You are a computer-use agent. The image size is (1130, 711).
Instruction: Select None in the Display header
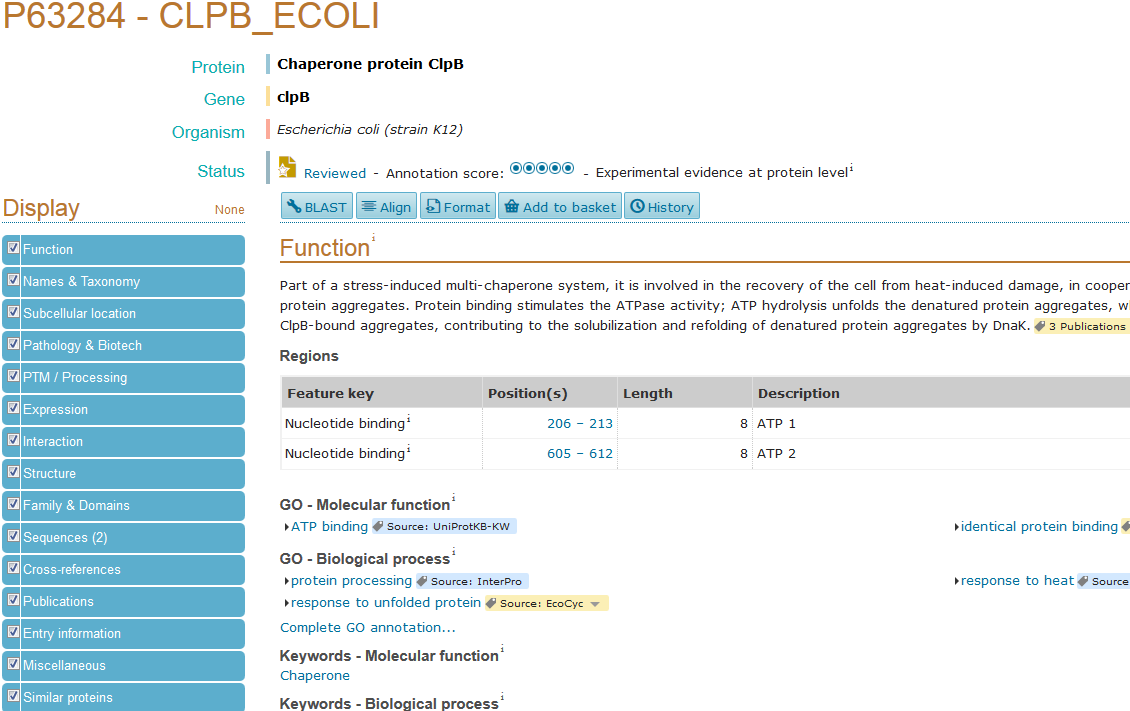point(229,210)
